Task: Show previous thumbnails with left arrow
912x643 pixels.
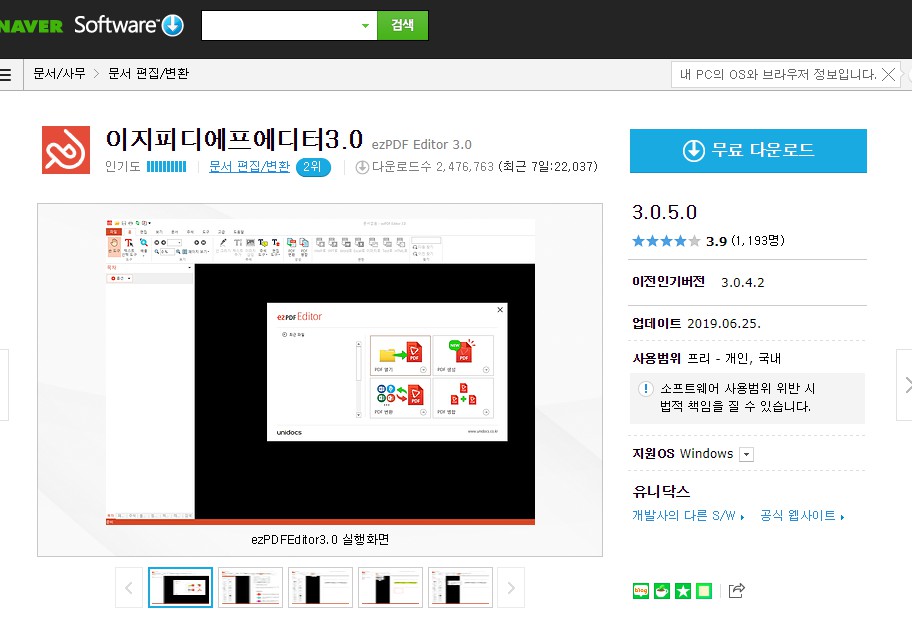Action: pyautogui.click(x=129, y=588)
